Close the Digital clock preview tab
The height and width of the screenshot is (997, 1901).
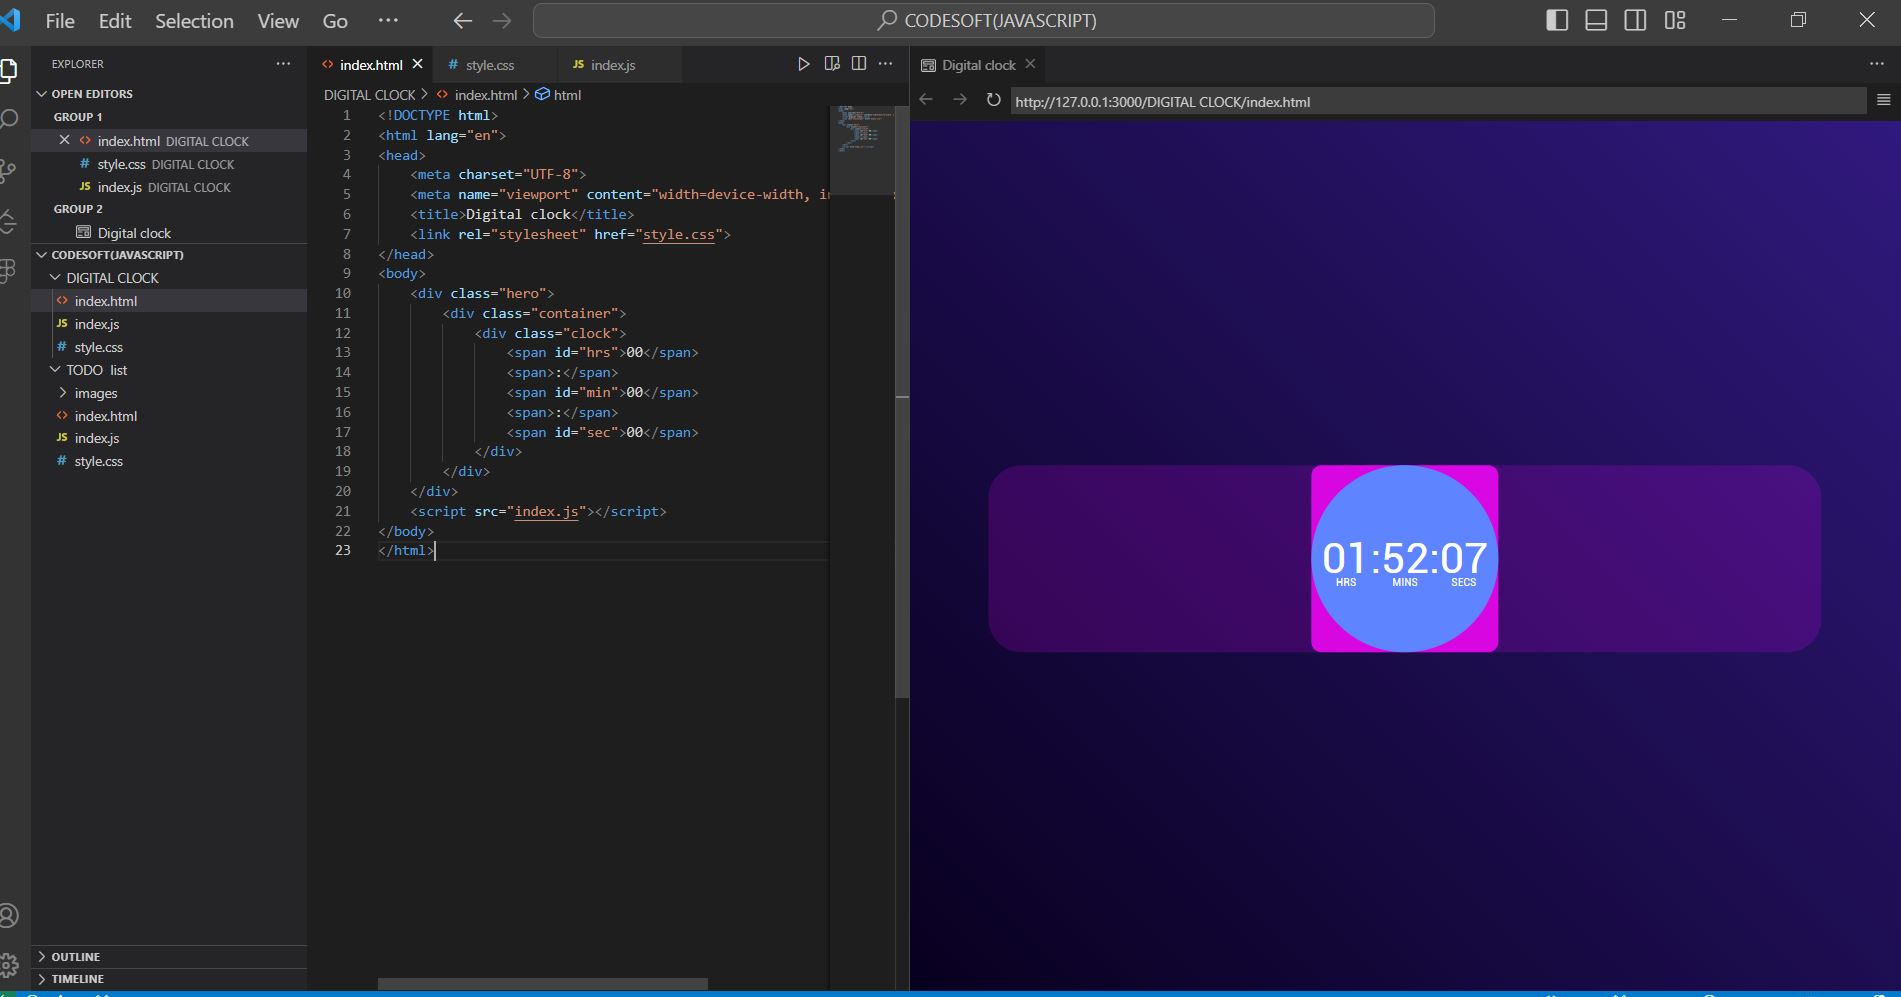[1030, 64]
